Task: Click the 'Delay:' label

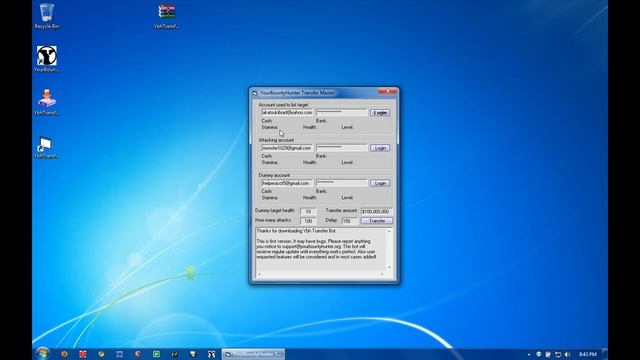Action: tap(331, 220)
